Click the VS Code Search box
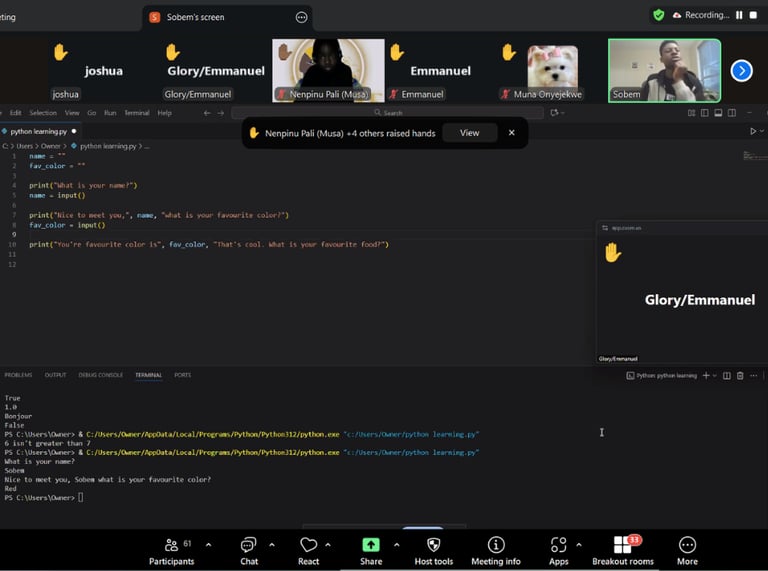The image size is (768, 571). [x=387, y=113]
